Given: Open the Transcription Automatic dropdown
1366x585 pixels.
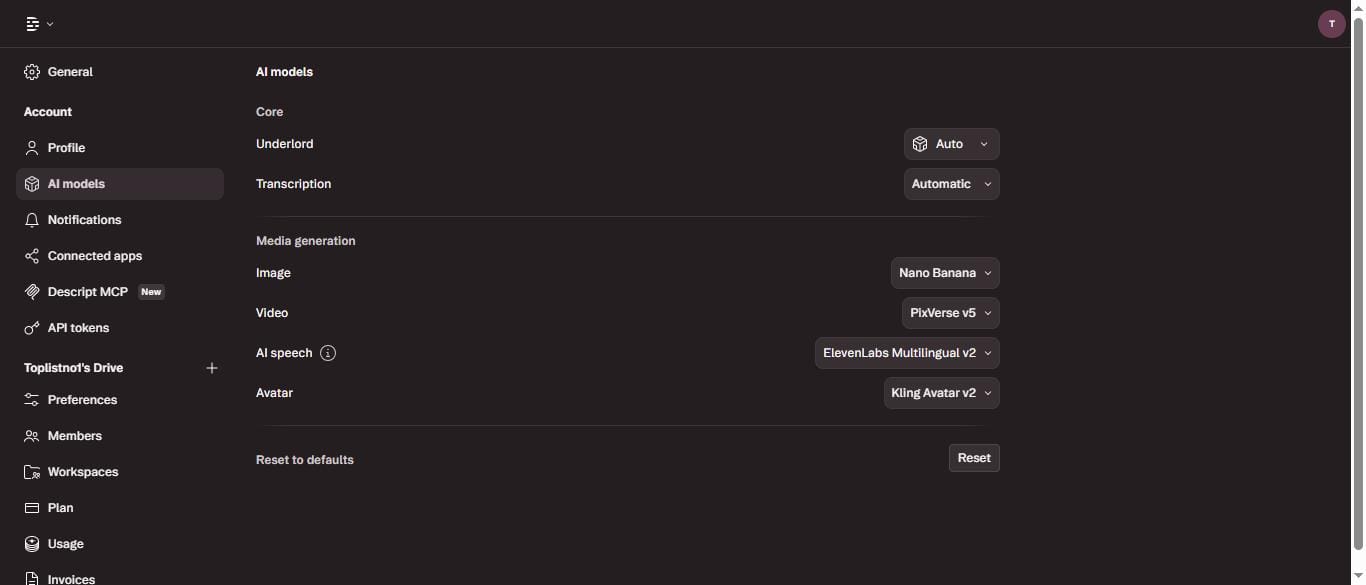Looking at the screenshot, I should [x=951, y=184].
